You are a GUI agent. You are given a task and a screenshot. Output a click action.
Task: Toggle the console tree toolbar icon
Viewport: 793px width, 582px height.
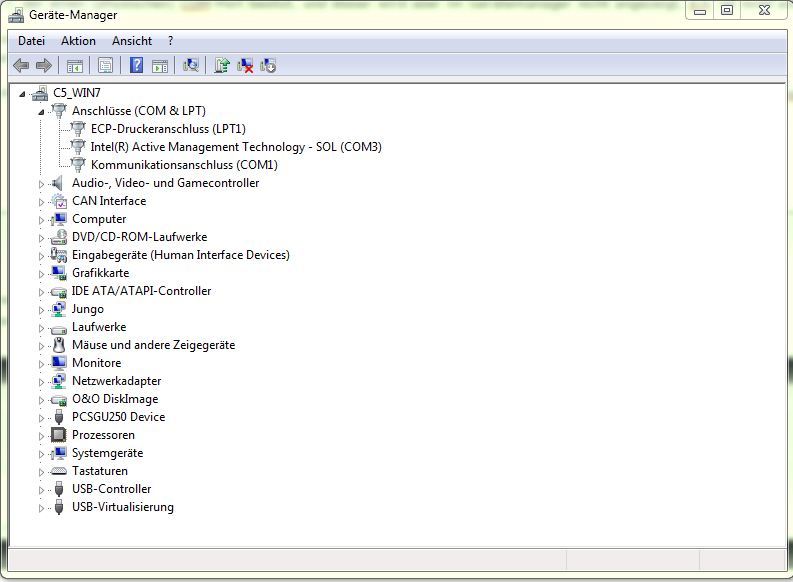pos(75,66)
